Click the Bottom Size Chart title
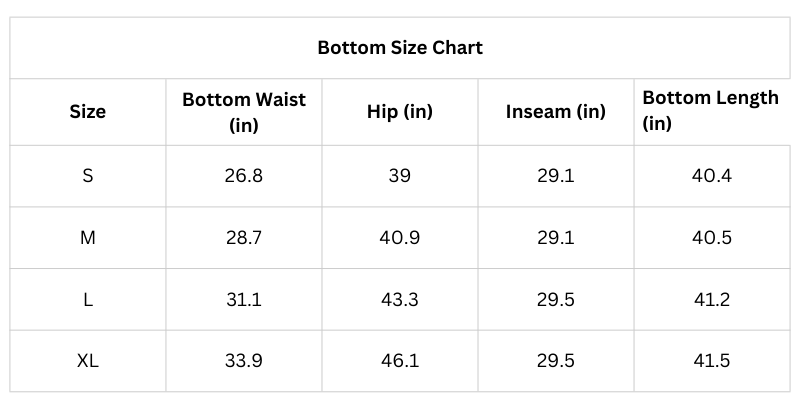Viewport: 800px width, 400px height. click(x=400, y=47)
